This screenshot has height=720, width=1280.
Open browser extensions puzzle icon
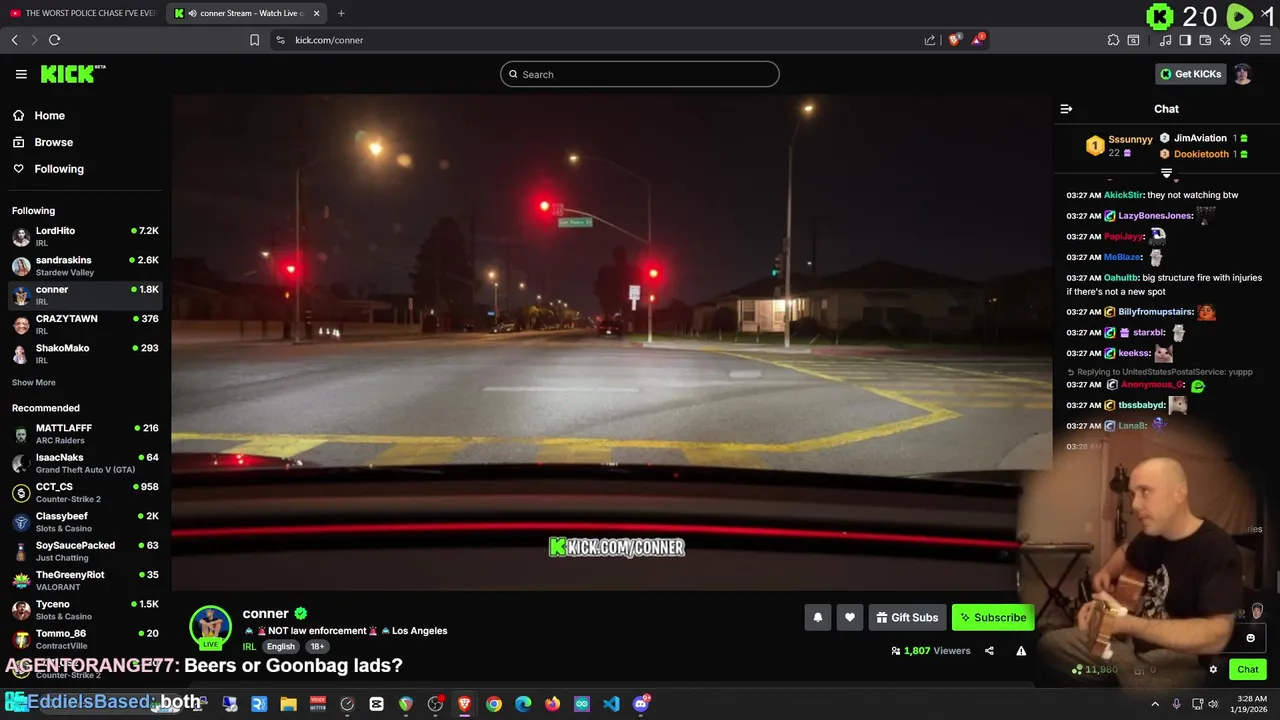[x=1113, y=40]
